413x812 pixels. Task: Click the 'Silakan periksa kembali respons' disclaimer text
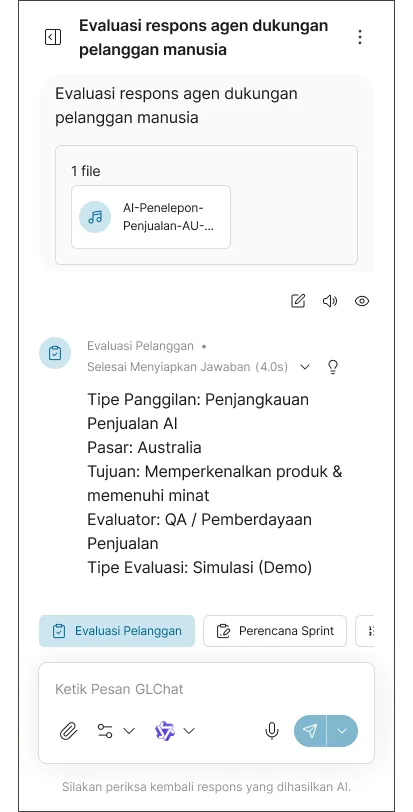click(x=206, y=787)
